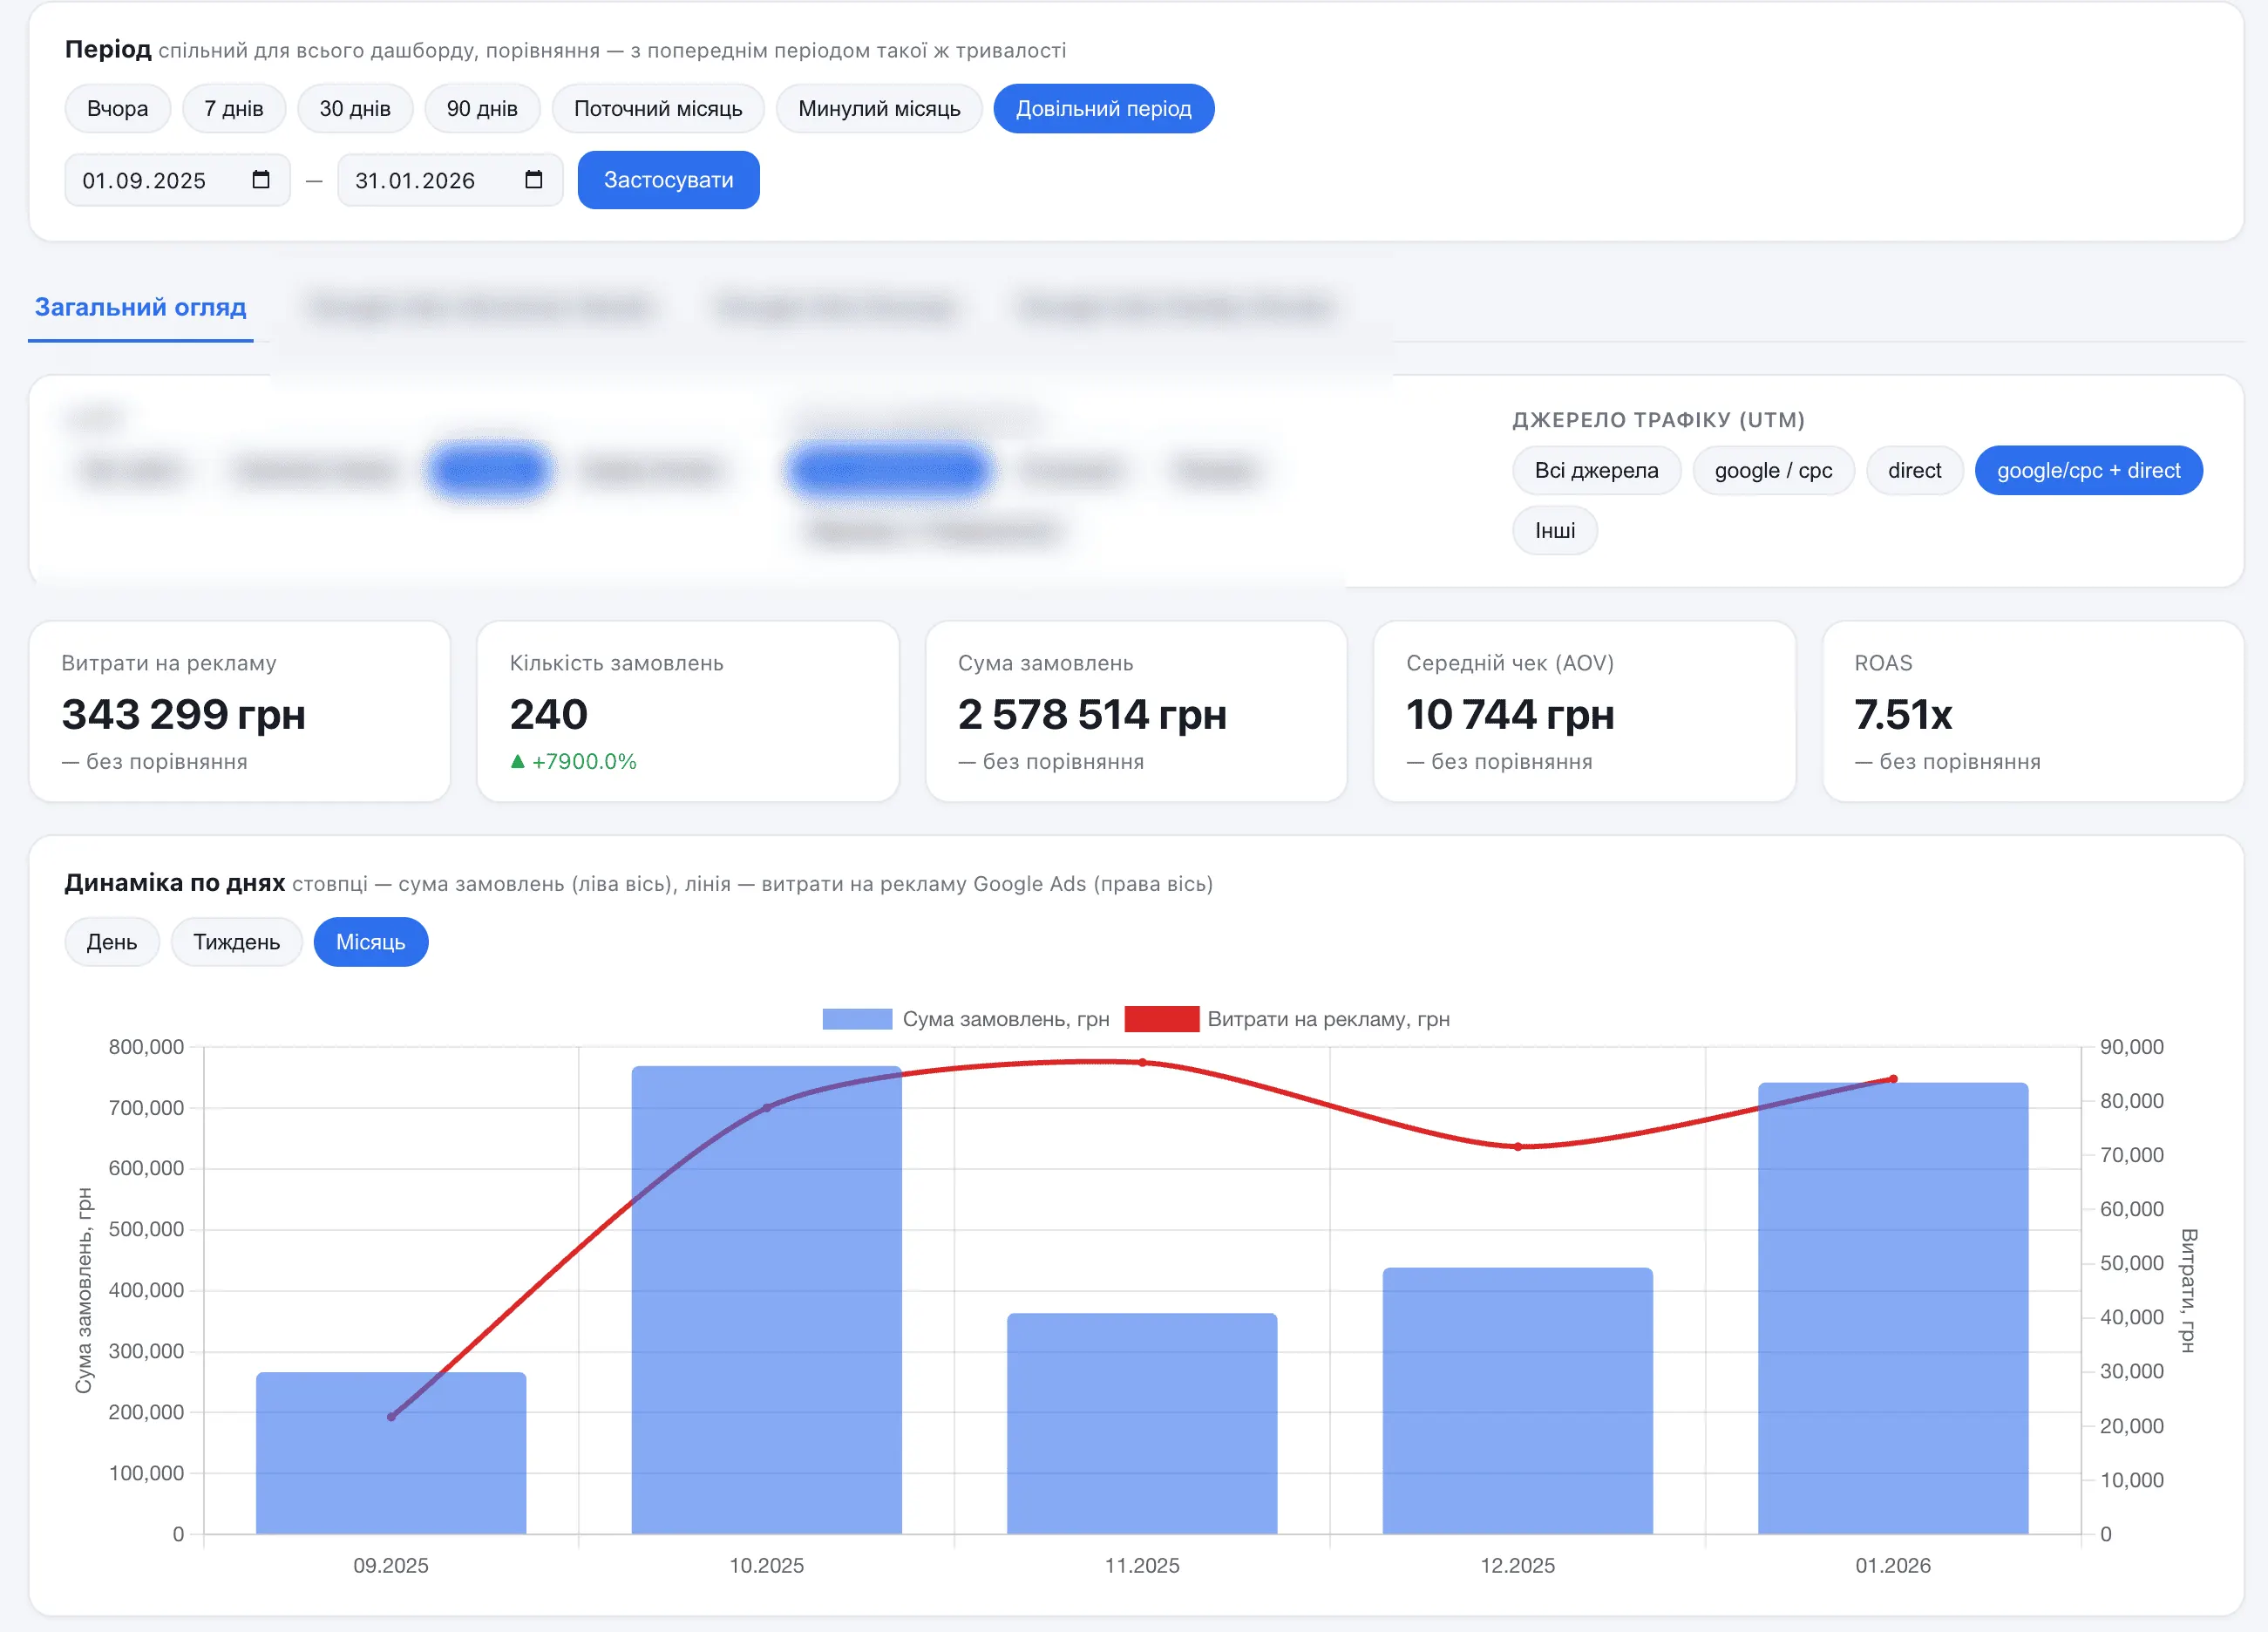This screenshot has height=1632, width=2268.
Task: Filter traffic by Всі джерела
Action: coord(1597,470)
